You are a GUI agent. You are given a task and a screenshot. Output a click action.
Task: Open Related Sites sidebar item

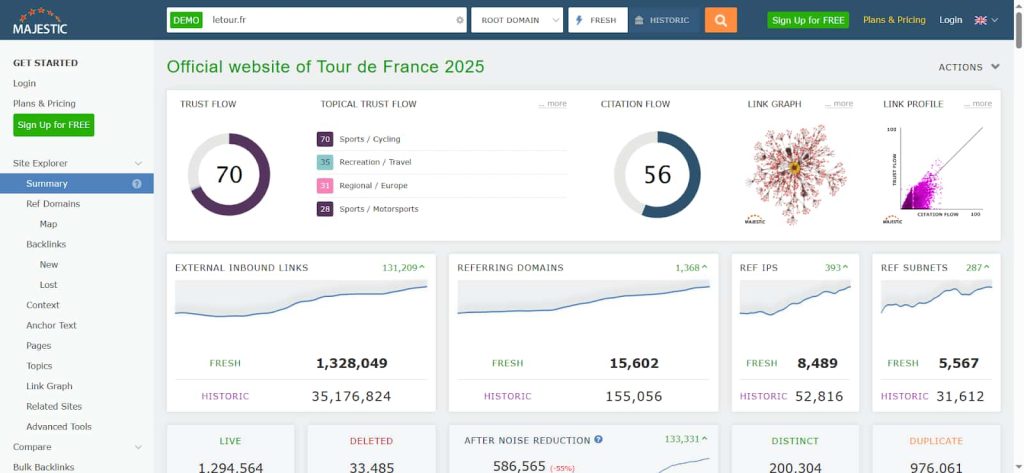pos(54,406)
